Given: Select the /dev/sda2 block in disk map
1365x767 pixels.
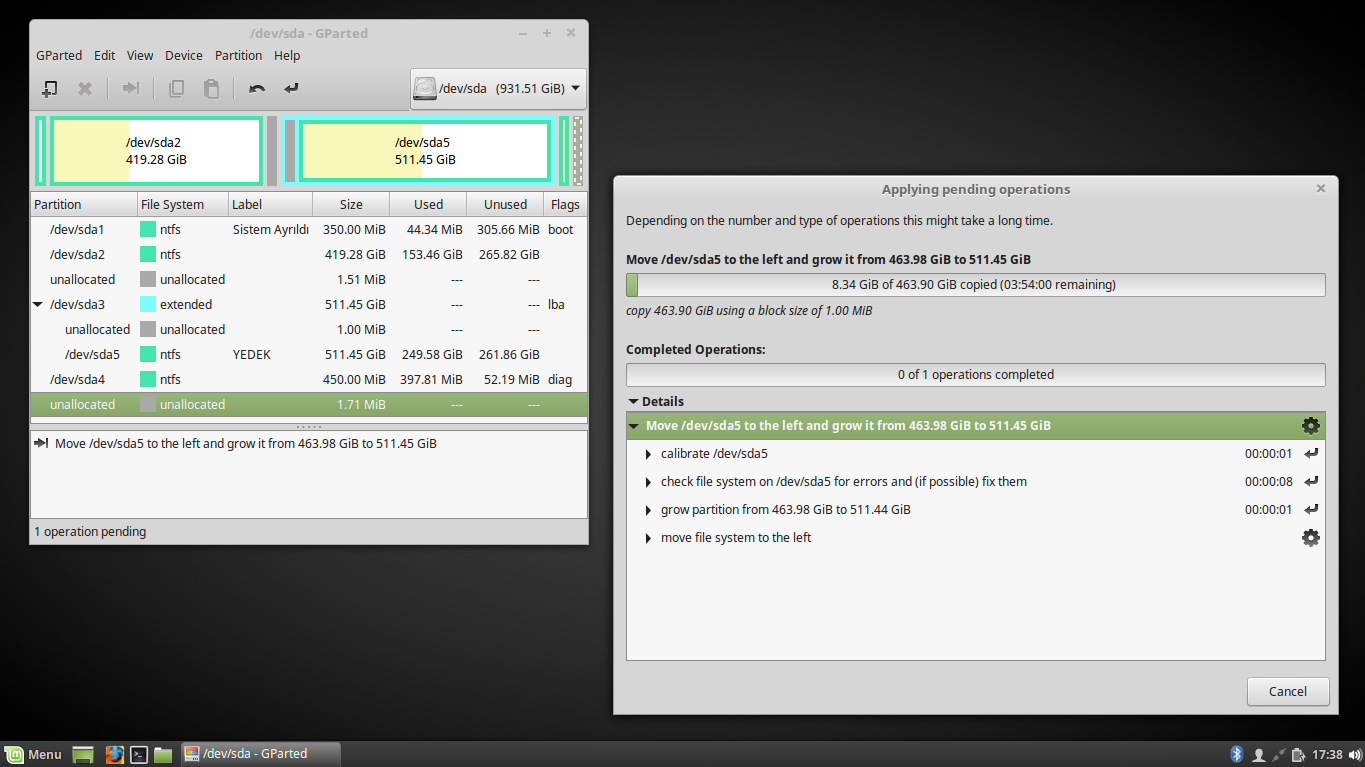Looking at the screenshot, I should coord(156,151).
